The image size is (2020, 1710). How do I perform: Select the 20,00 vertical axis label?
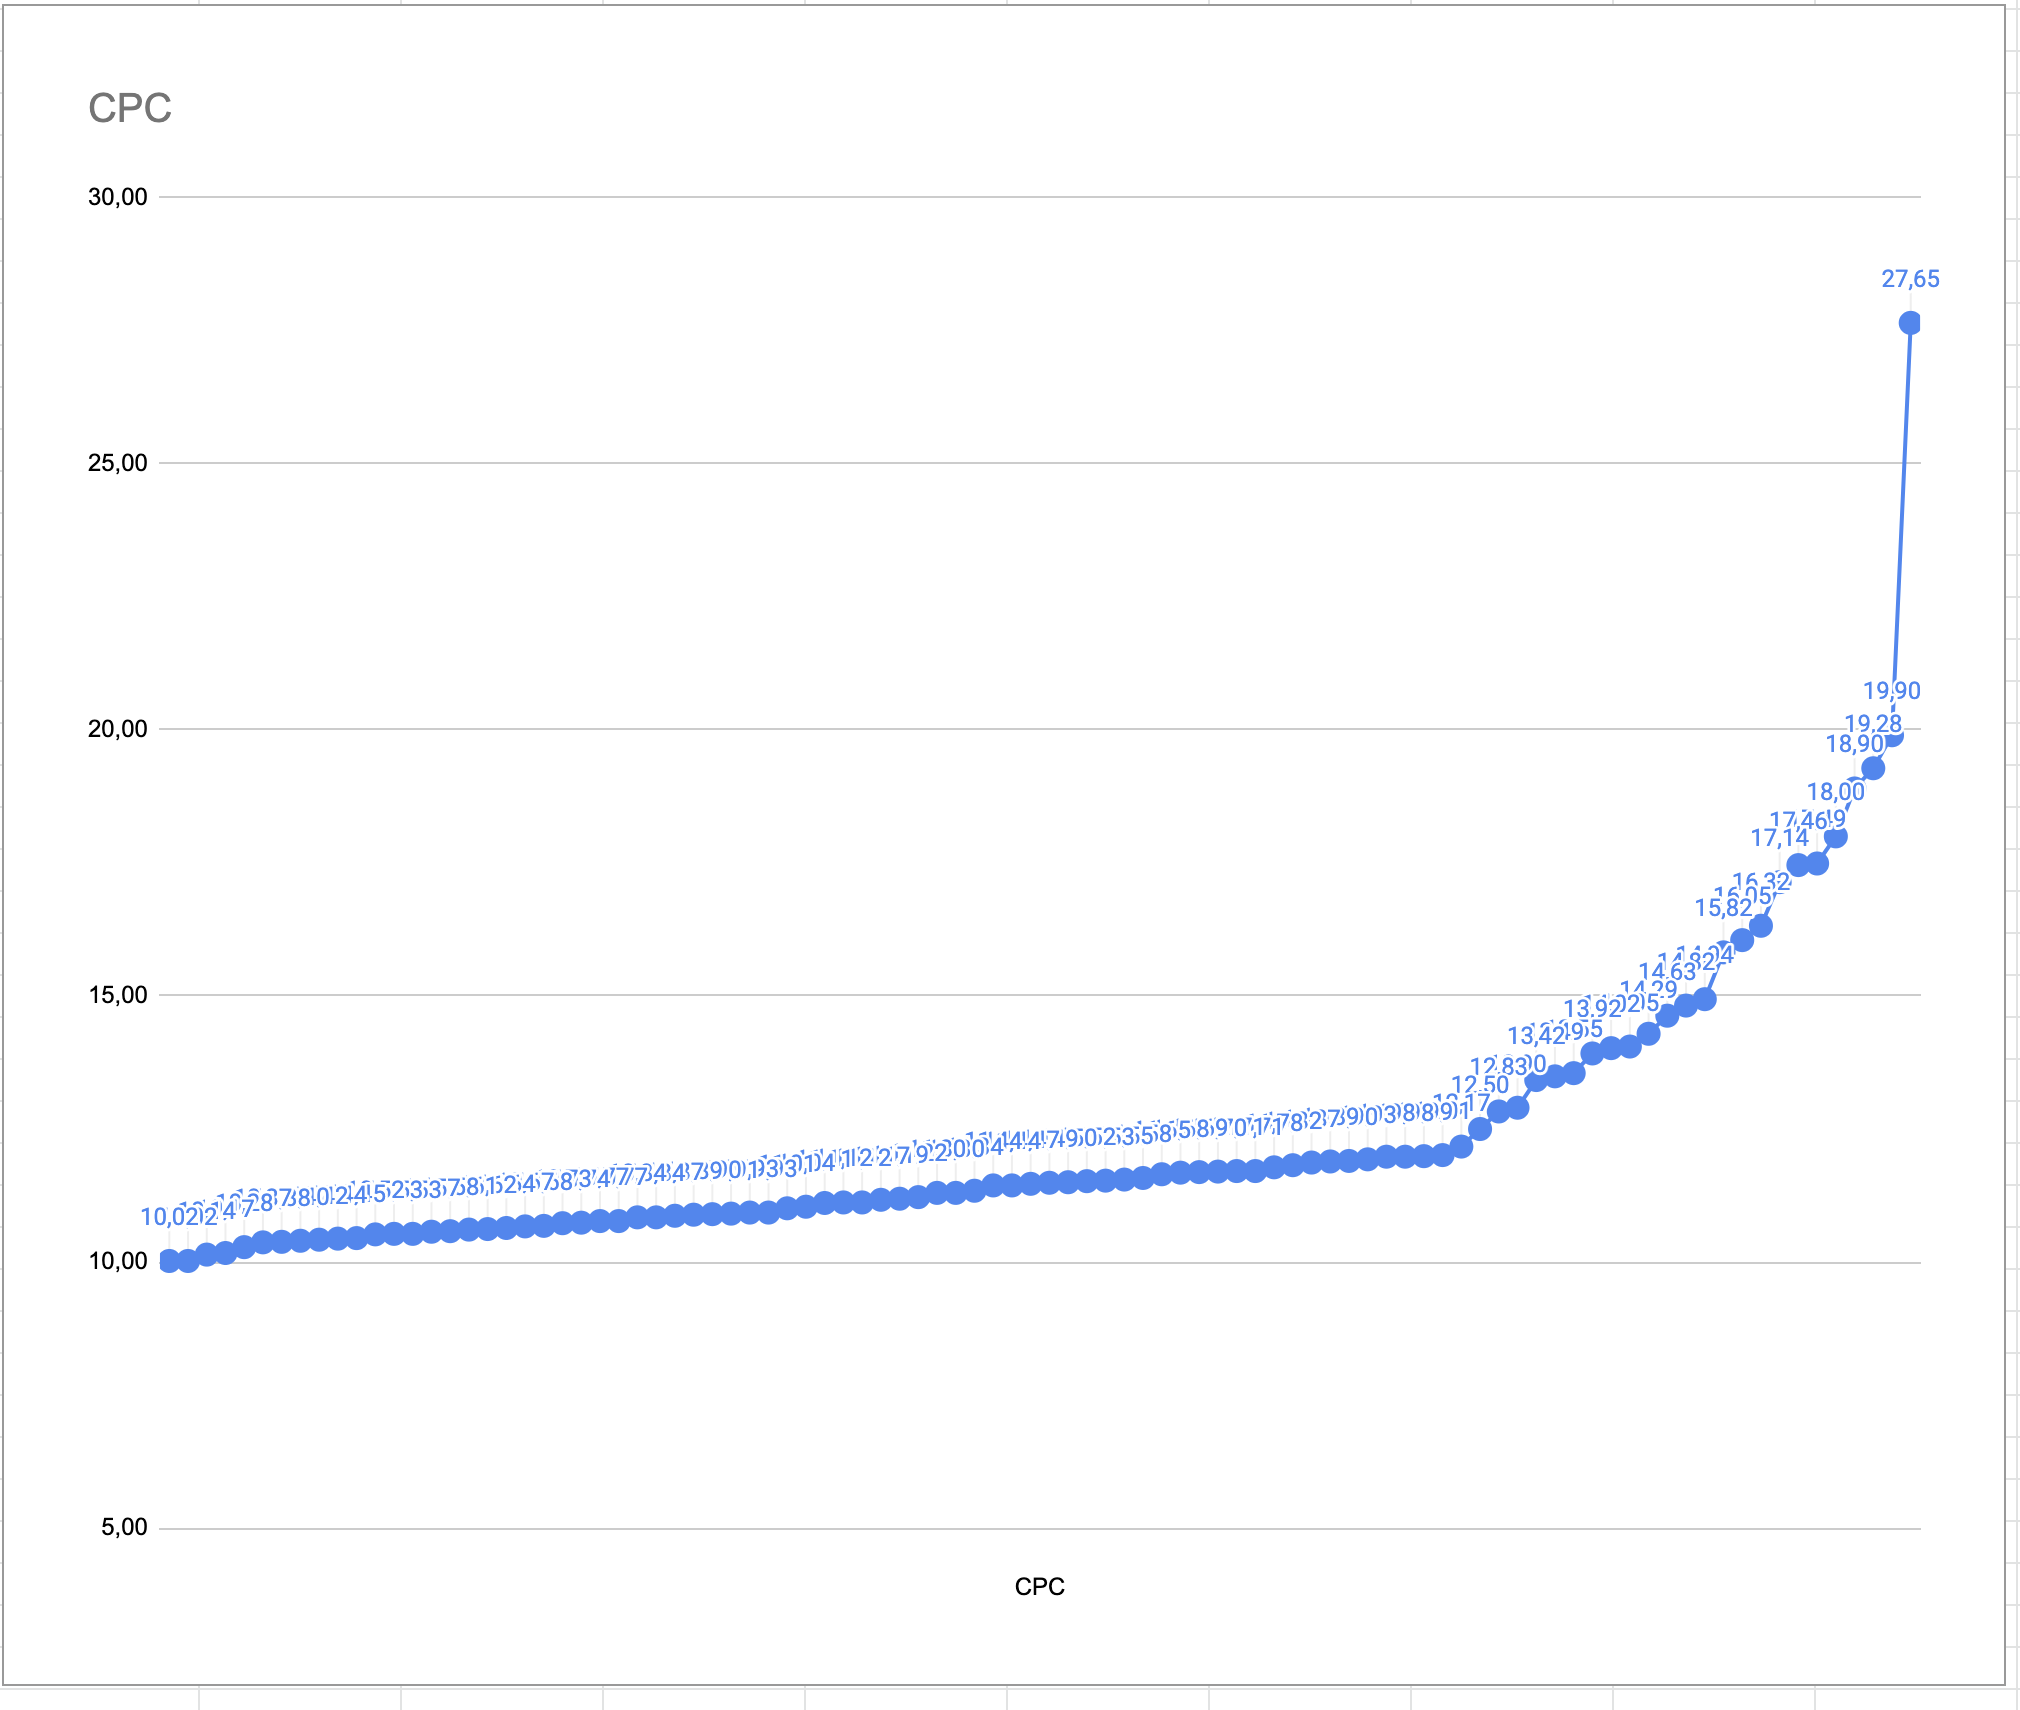click(118, 729)
